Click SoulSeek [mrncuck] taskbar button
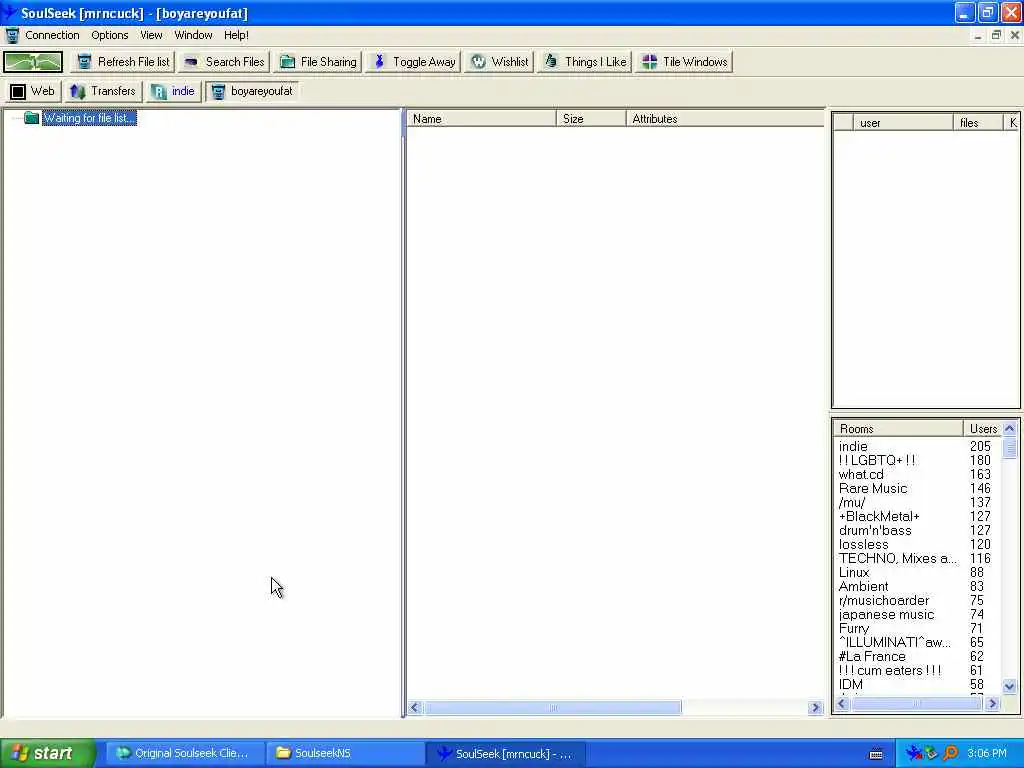The height and width of the screenshot is (768, 1024). 505,754
